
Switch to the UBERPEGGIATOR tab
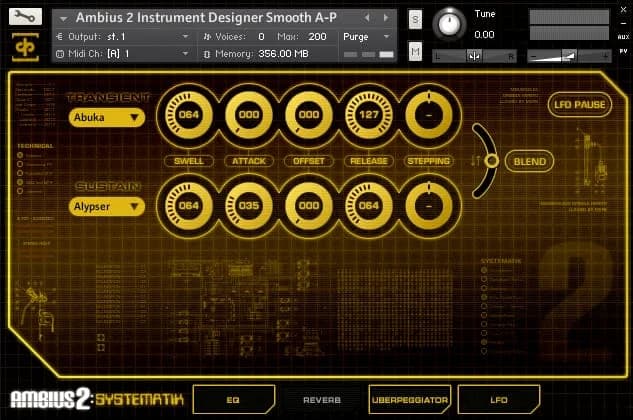pyautogui.click(x=408, y=398)
